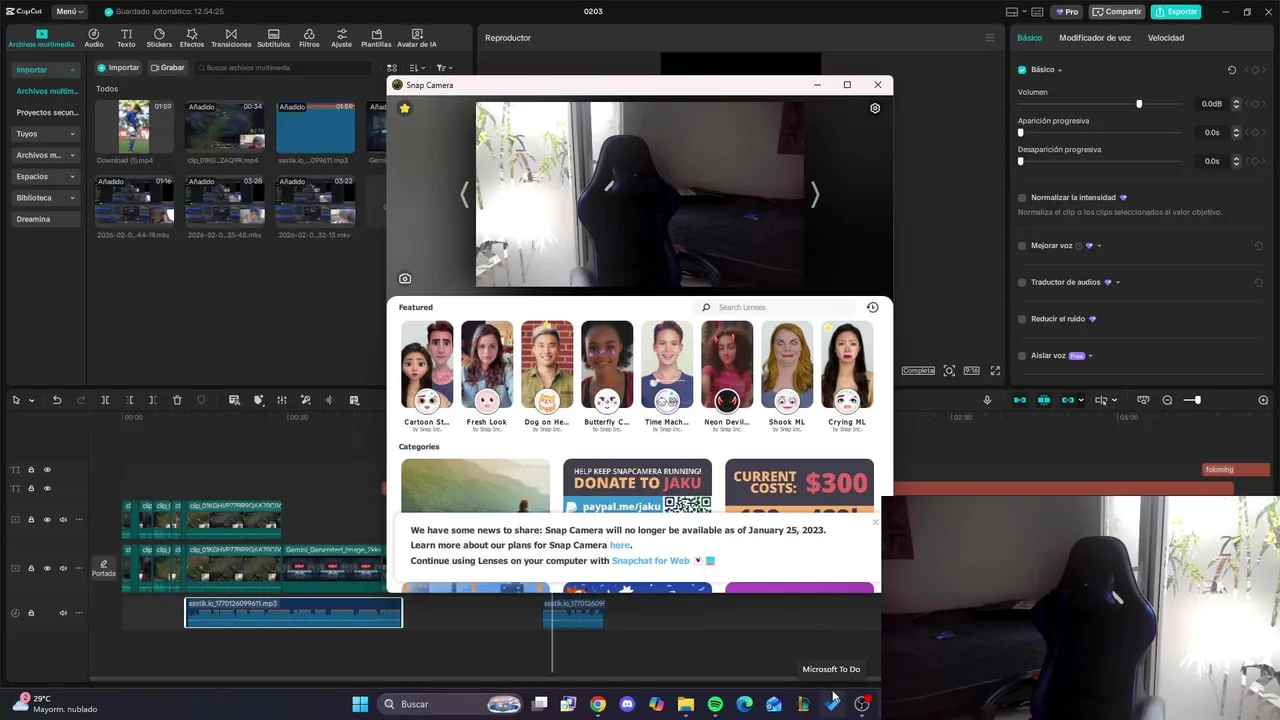Toggle eye visibility on top text track
The image size is (1280, 720).
tap(47, 469)
